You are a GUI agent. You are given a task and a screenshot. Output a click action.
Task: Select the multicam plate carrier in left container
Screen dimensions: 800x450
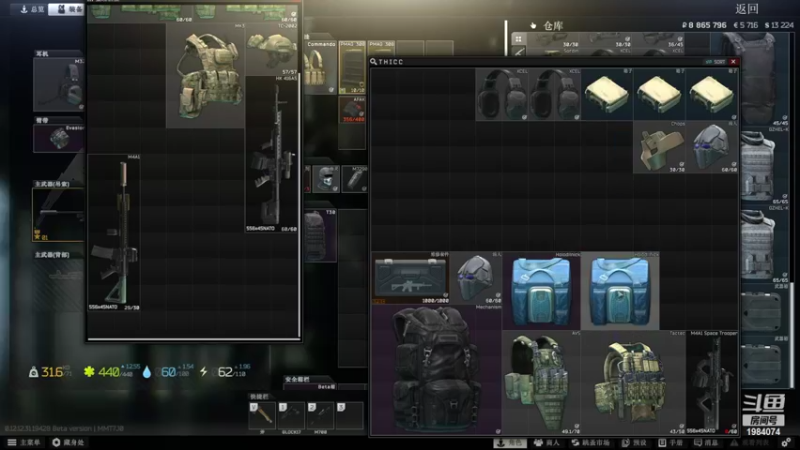206,75
